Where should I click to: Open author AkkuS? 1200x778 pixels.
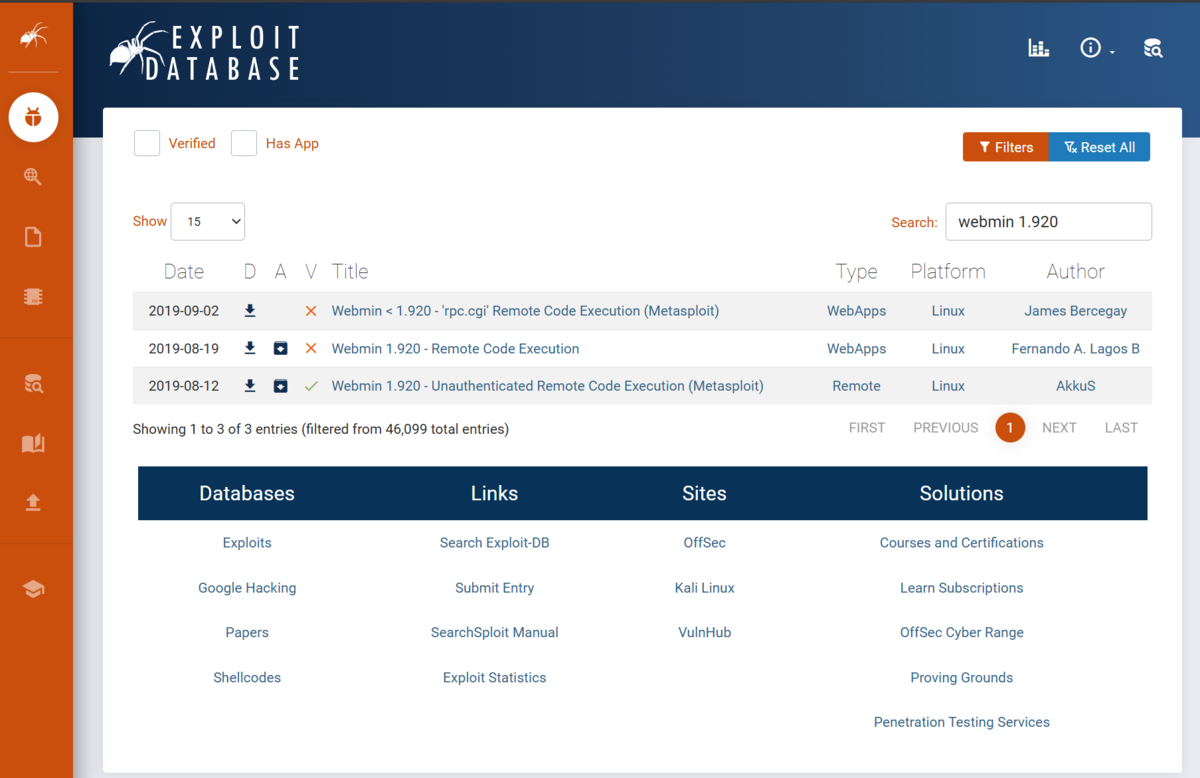[x=1076, y=386]
